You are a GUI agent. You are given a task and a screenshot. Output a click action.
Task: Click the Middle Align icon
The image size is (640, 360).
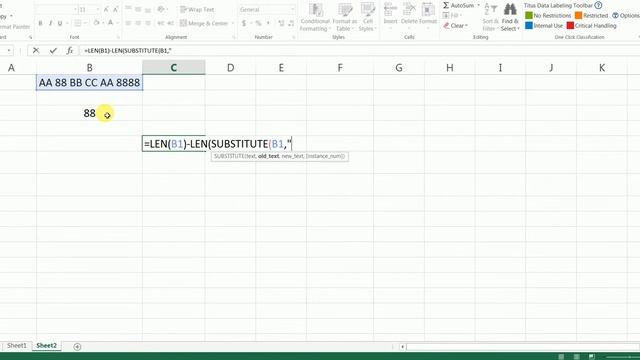click(138, 9)
